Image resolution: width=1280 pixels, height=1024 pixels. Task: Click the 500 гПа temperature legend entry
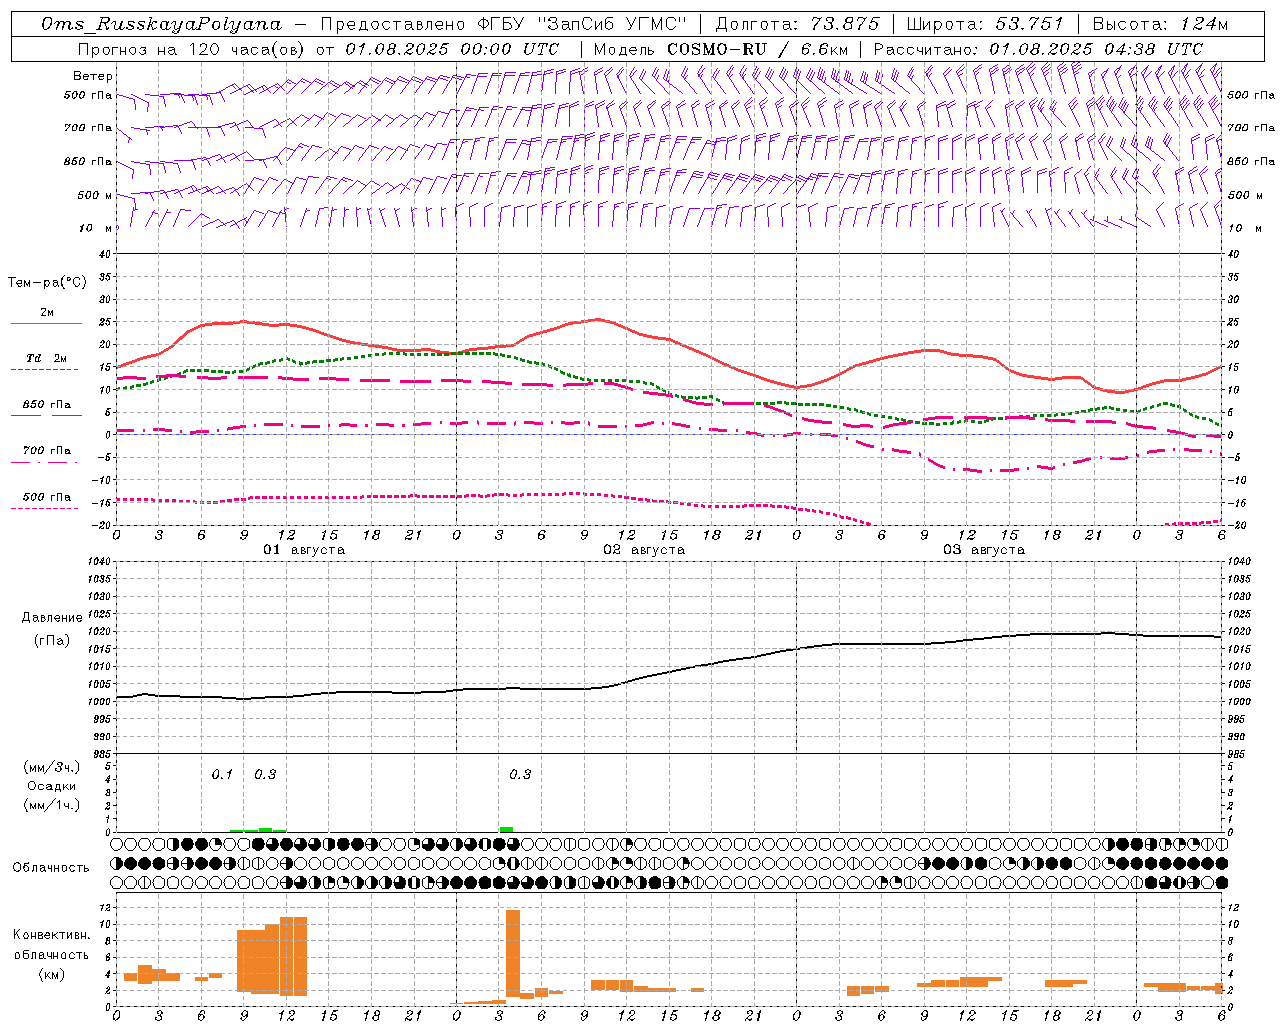click(x=46, y=497)
